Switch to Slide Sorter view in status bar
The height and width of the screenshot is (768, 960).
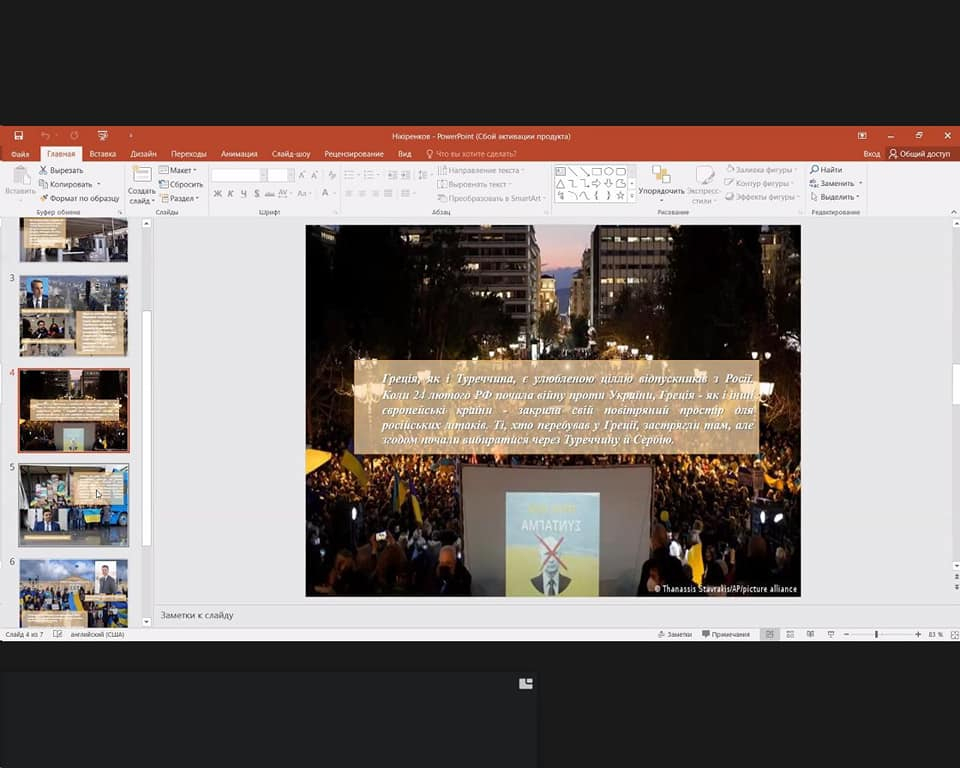(x=789, y=634)
